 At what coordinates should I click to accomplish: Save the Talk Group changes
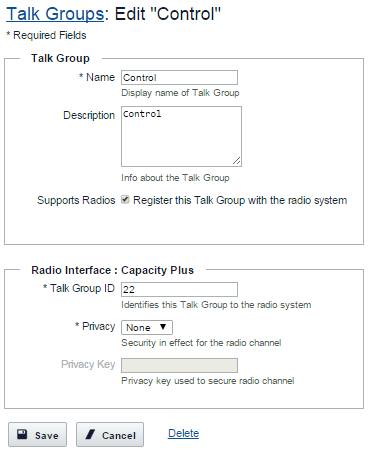tap(37, 435)
